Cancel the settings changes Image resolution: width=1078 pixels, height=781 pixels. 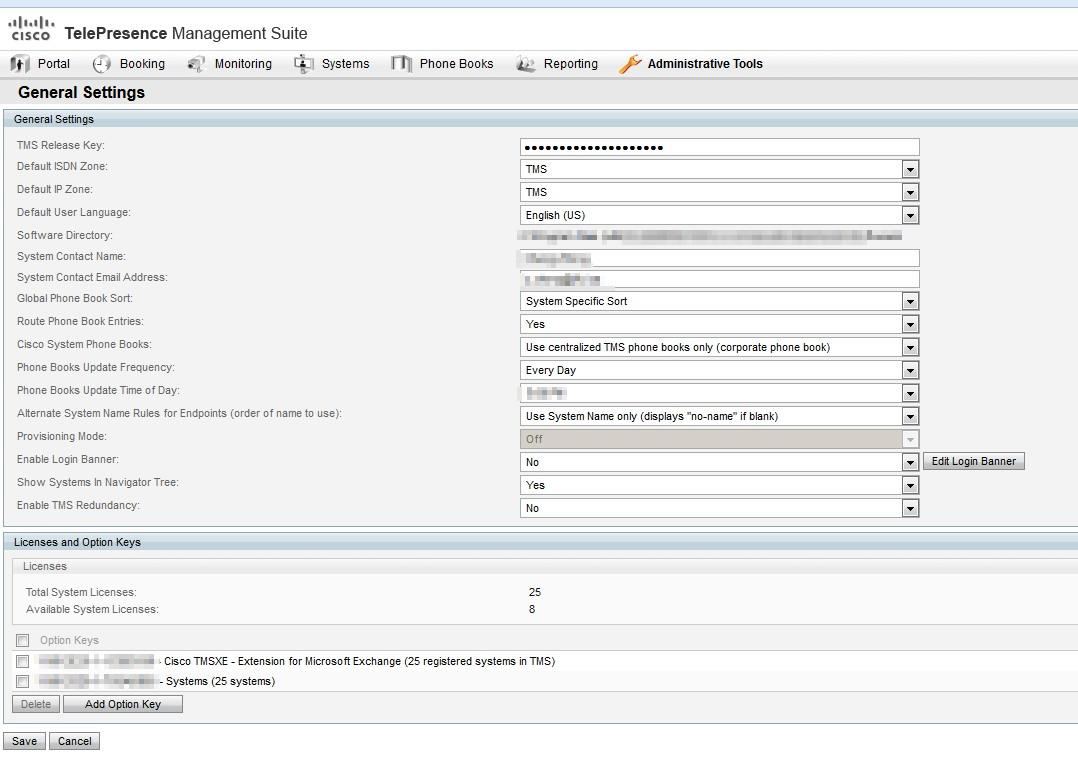pyautogui.click(x=74, y=741)
